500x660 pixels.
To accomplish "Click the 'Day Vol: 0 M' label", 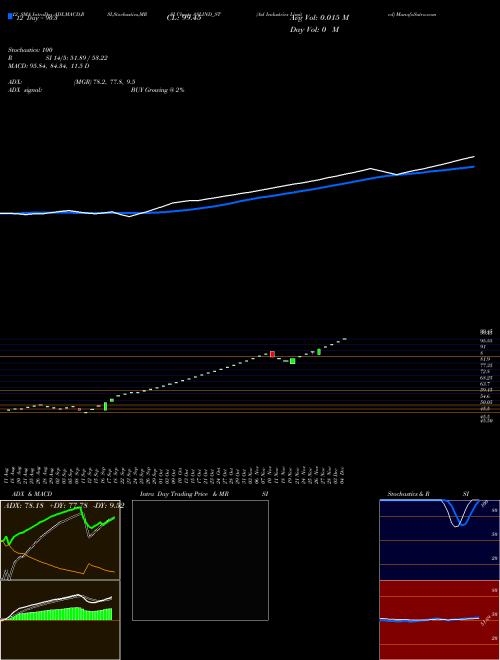I will coord(314,30).
